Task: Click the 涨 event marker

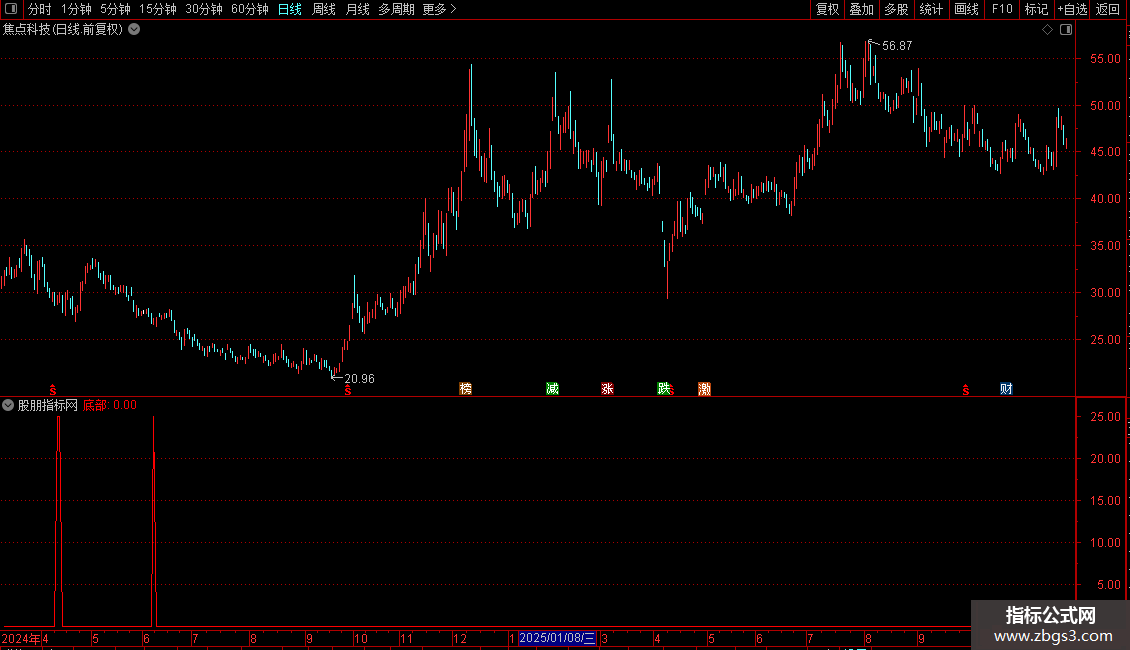Action: pyautogui.click(x=608, y=388)
